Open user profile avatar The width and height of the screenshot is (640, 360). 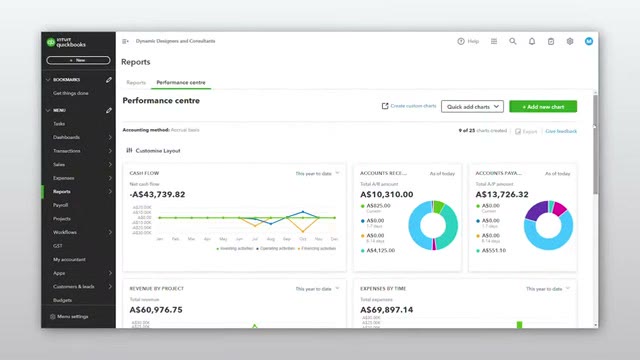[x=589, y=41]
